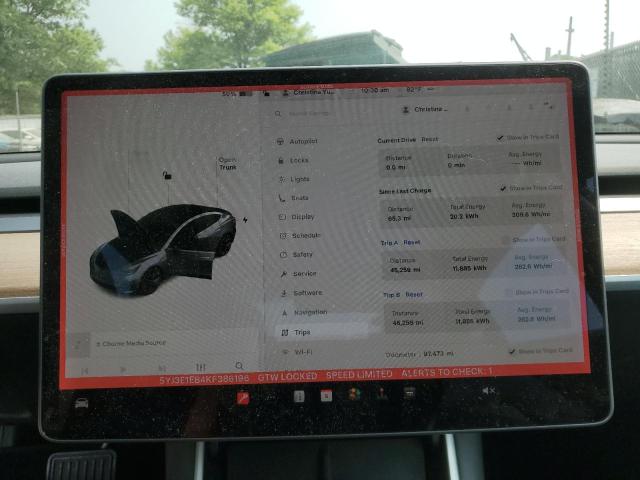The height and width of the screenshot is (480, 640).
Task: Tap the GTW LOCKED banner text
Action: [287, 376]
